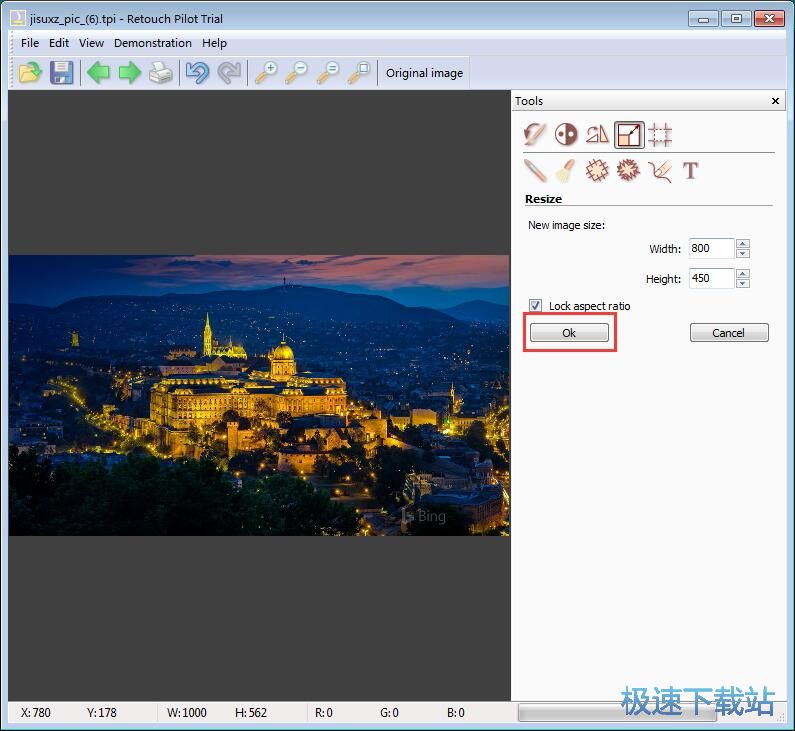Click the Resize section heading
Screen dimensions: 795x731
pyautogui.click(x=543, y=199)
